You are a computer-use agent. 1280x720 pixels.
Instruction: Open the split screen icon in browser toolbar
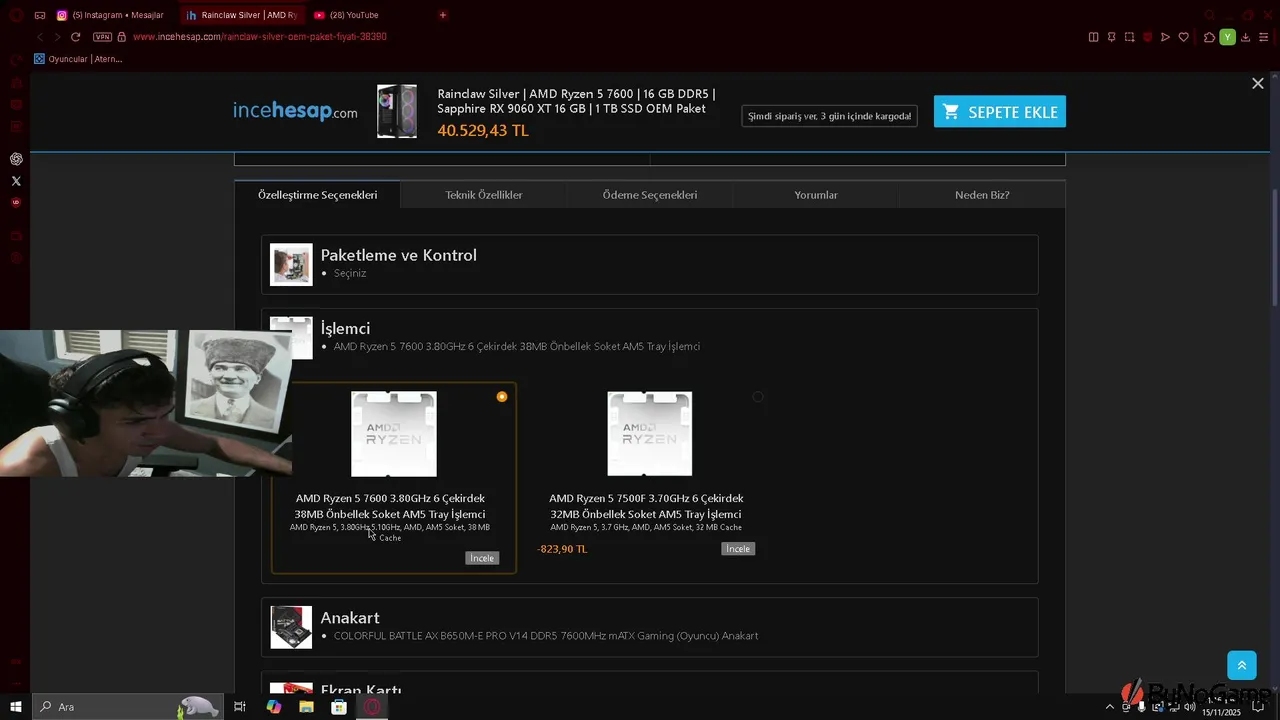[1093, 37]
